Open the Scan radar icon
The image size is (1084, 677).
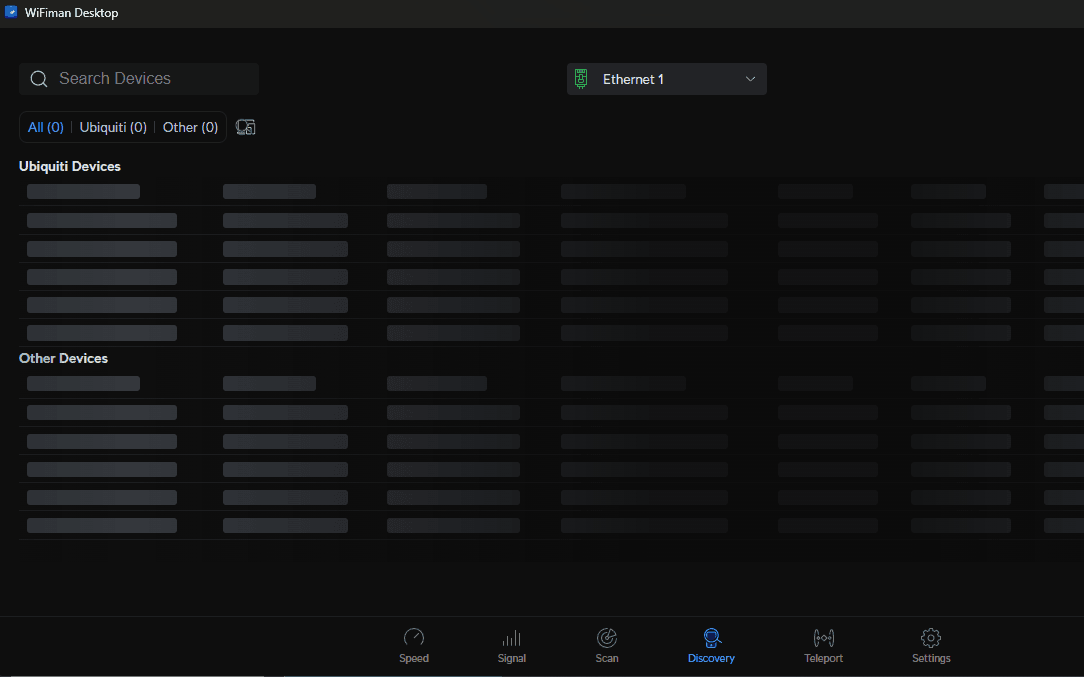(607, 638)
